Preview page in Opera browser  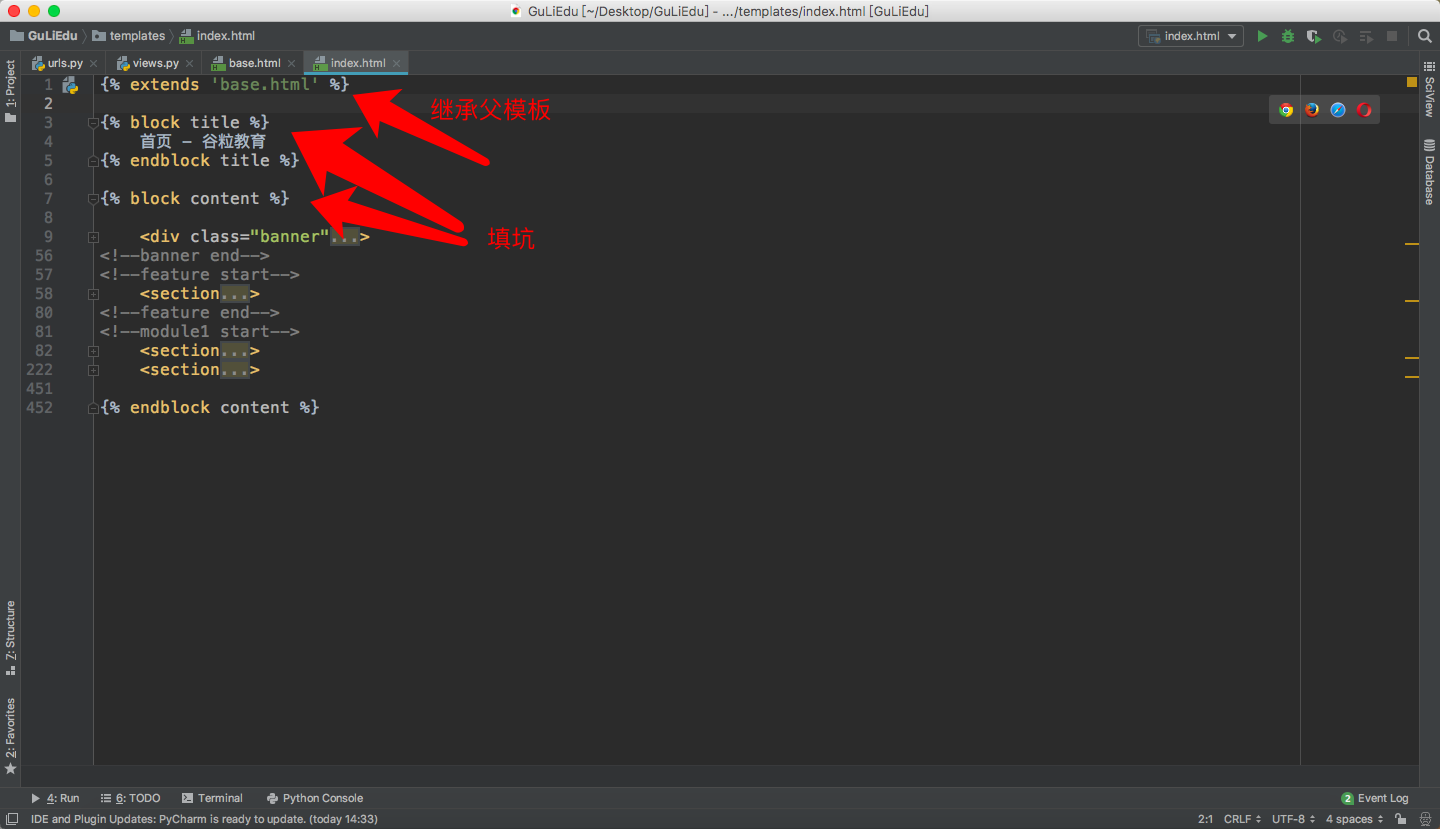[1364, 110]
